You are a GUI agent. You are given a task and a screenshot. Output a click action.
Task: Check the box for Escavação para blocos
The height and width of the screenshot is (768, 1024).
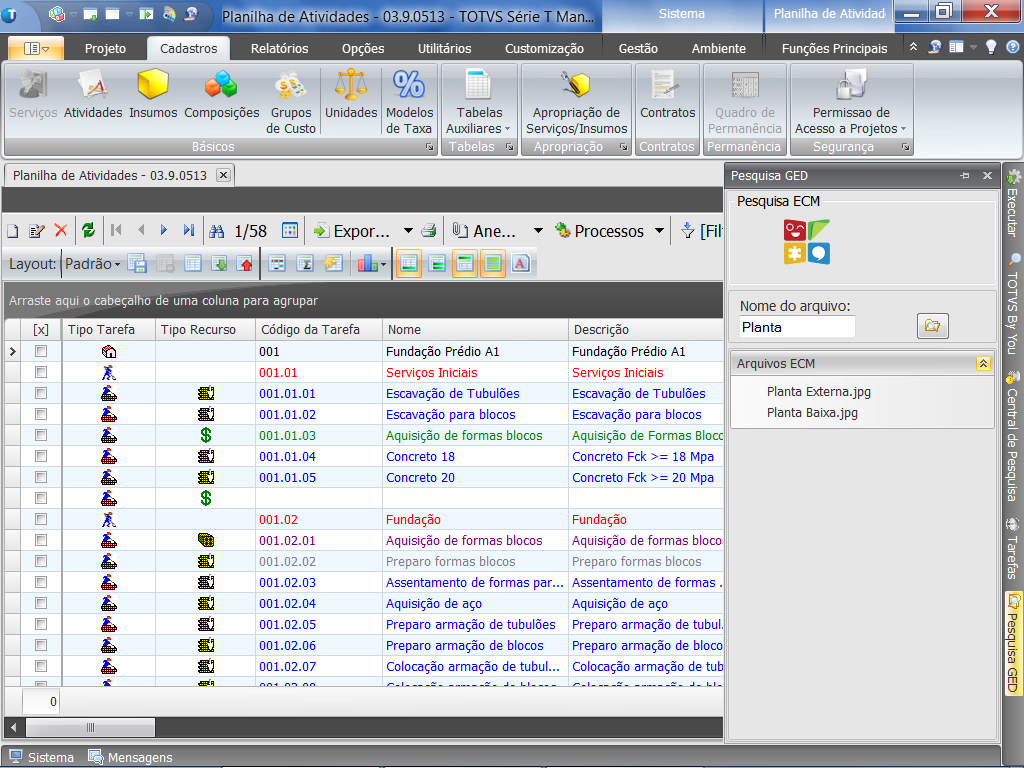40,414
